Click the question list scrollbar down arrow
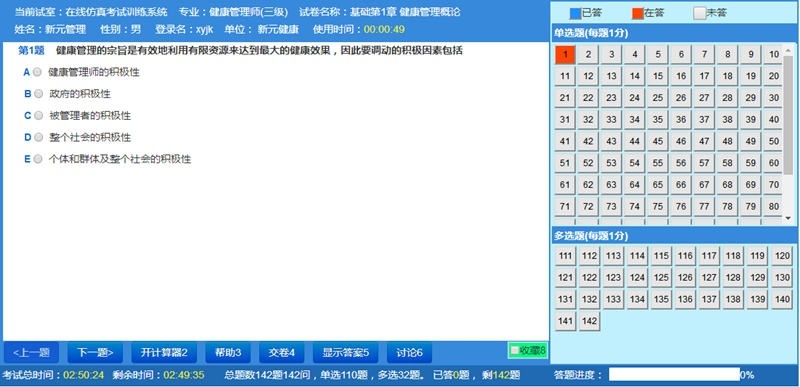The width and height of the screenshot is (800, 387). pyautogui.click(x=788, y=218)
